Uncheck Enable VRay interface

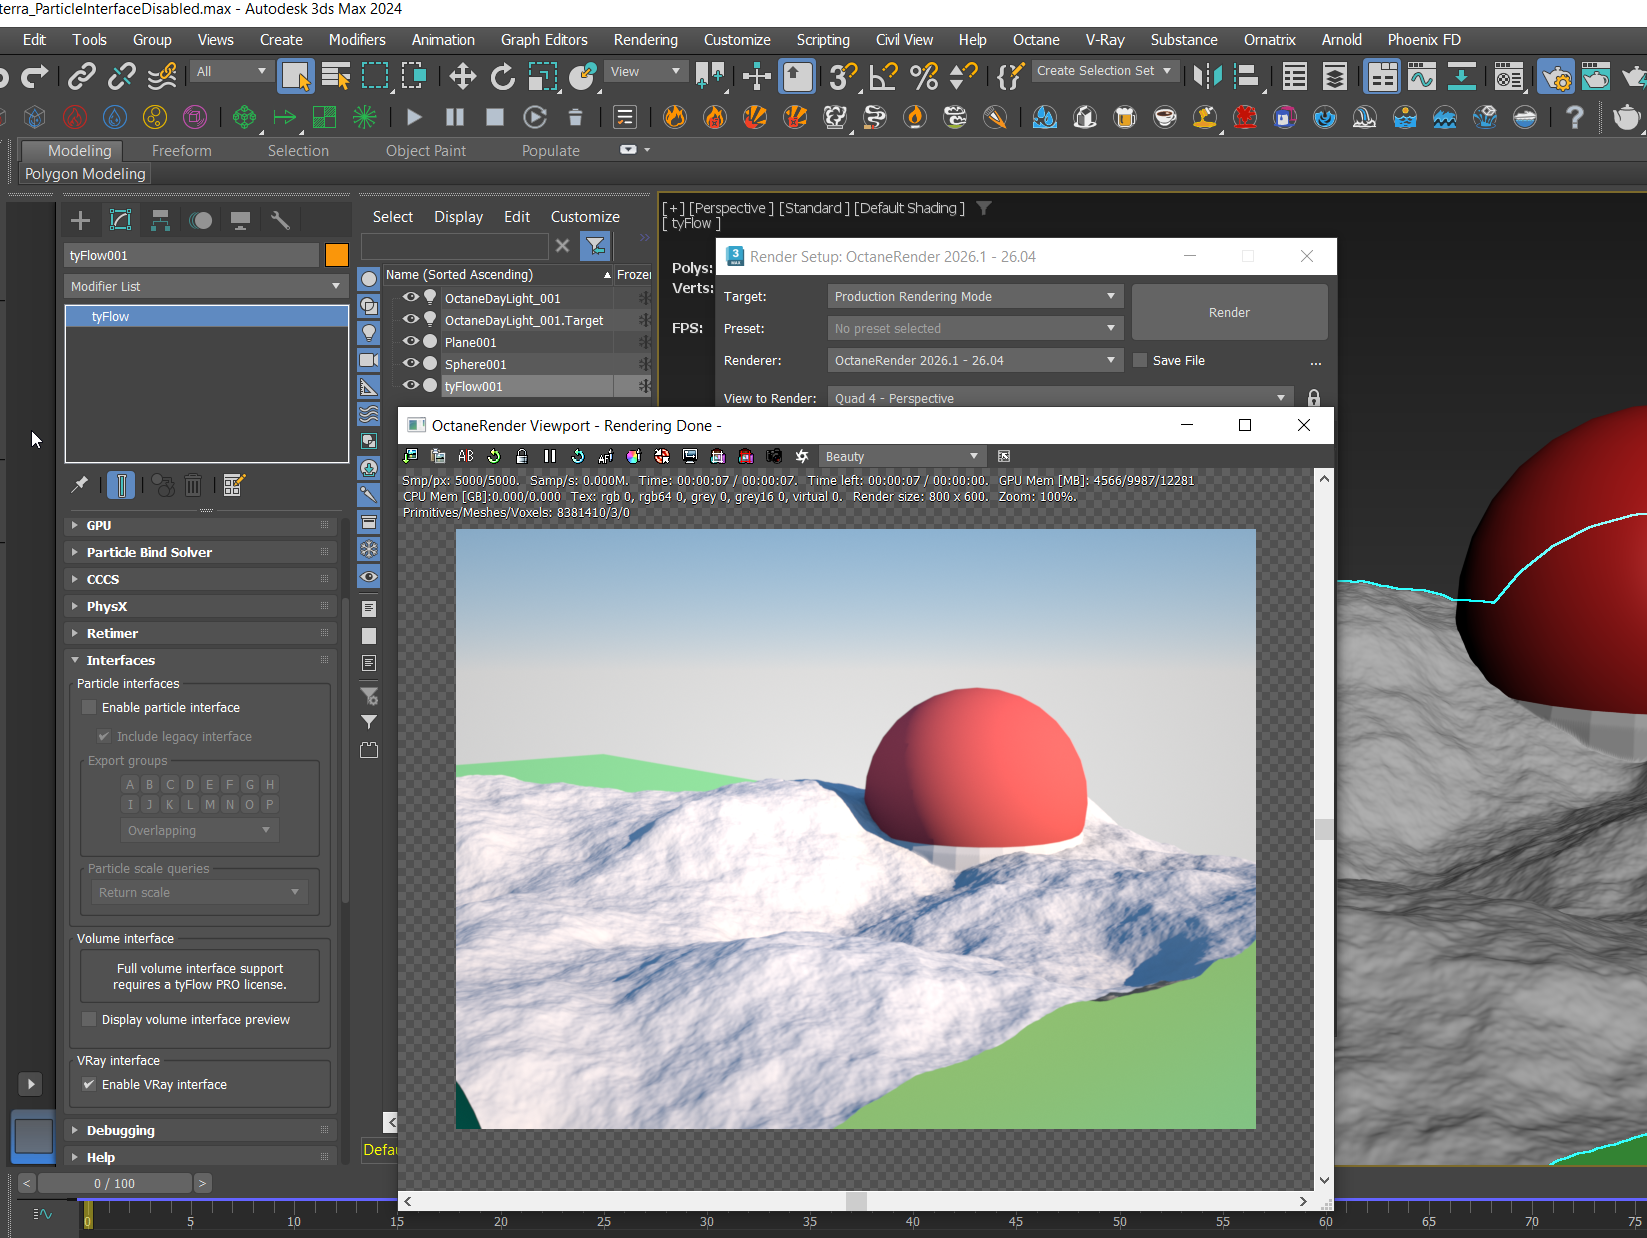click(x=89, y=1084)
